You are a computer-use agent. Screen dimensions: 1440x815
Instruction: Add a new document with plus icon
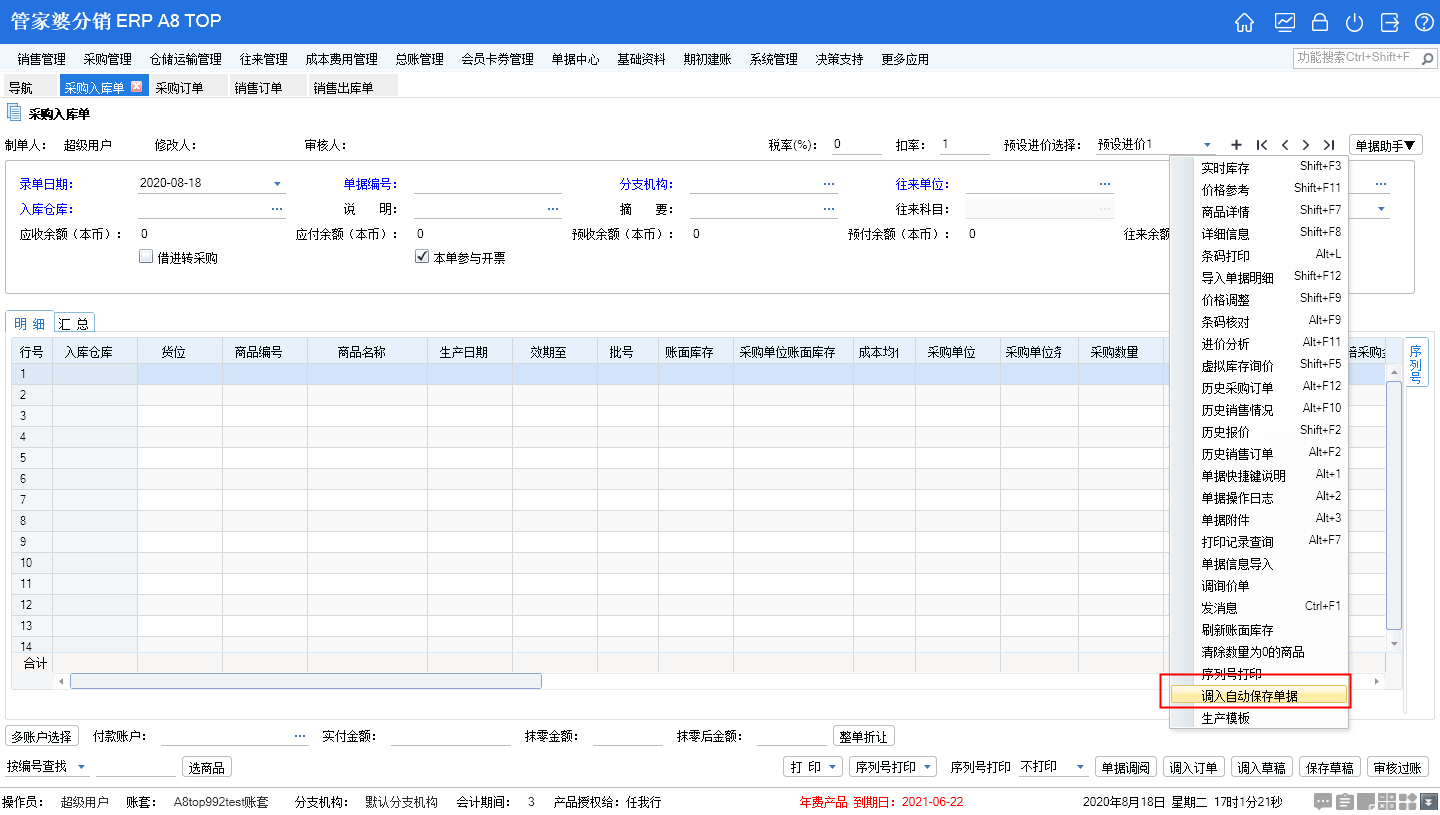(x=1236, y=145)
